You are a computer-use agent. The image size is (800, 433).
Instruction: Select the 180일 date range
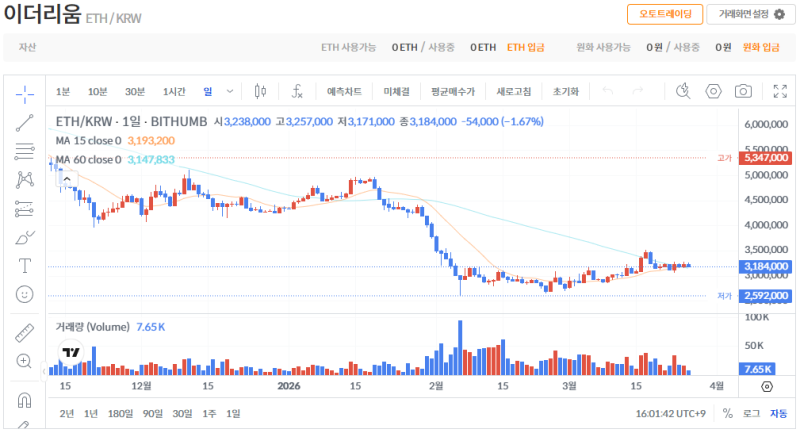click(x=120, y=414)
